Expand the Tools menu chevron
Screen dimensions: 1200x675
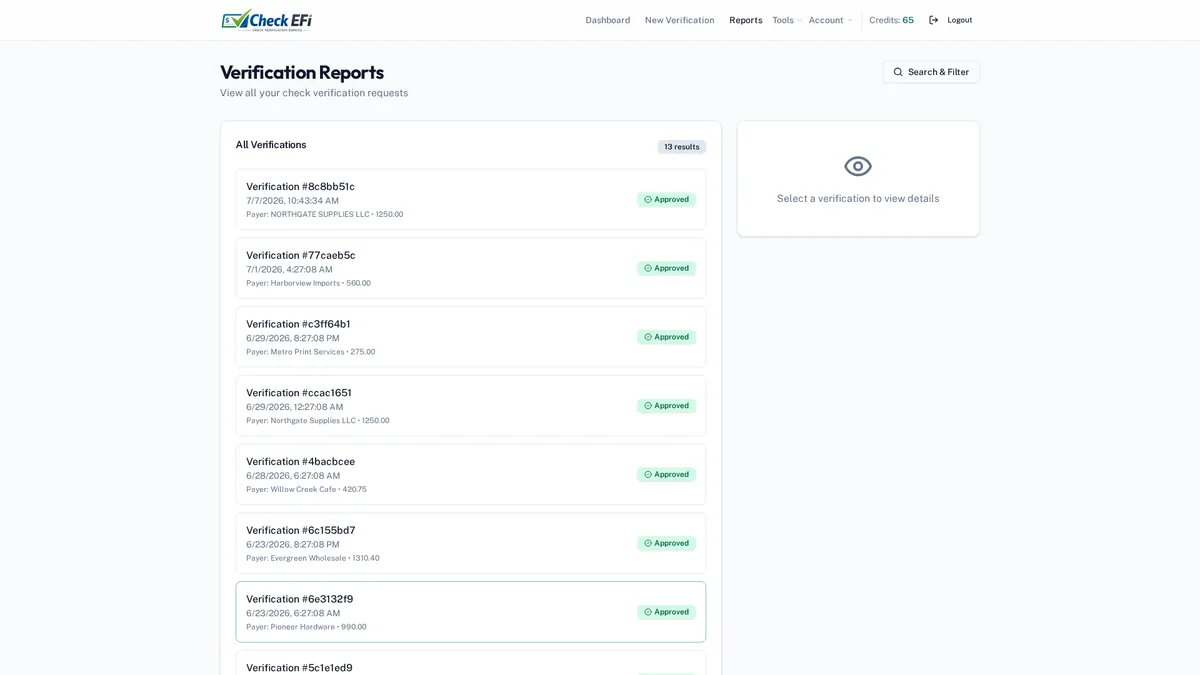[x=799, y=21]
